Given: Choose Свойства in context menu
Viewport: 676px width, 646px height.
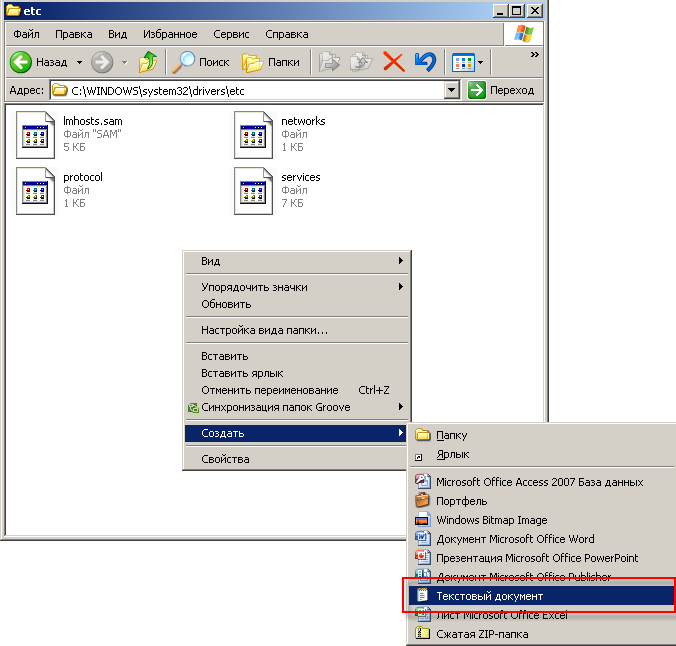Looking at the screenshot, I should pos(297,459).
